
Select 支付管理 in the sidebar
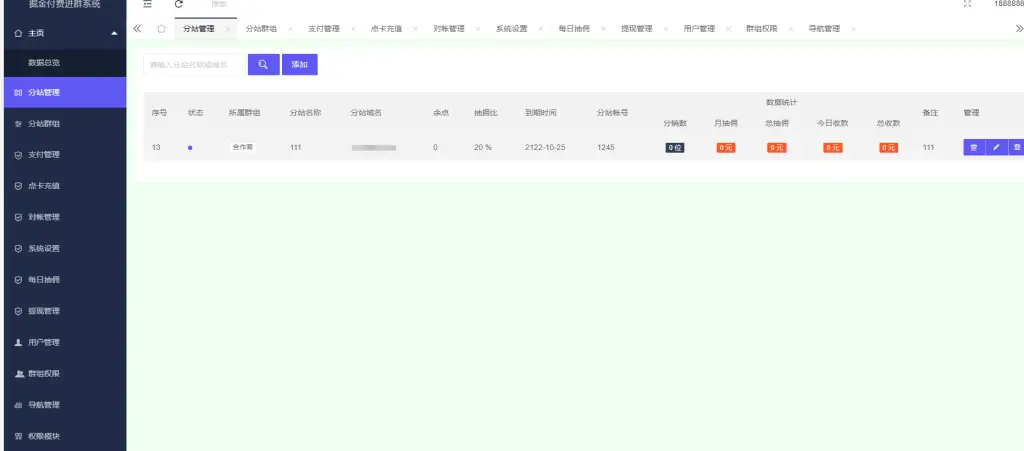click(44, 155)
